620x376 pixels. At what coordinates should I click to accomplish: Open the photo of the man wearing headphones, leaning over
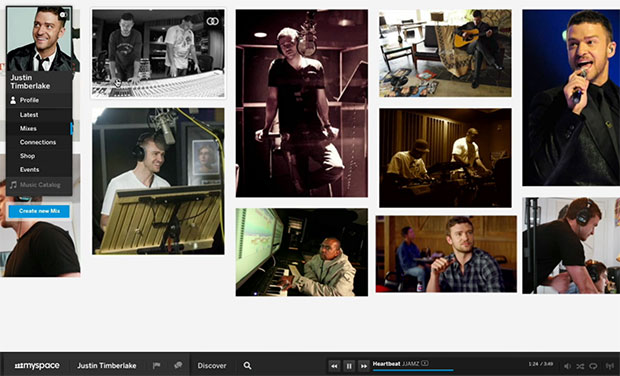tap(571, 246)
